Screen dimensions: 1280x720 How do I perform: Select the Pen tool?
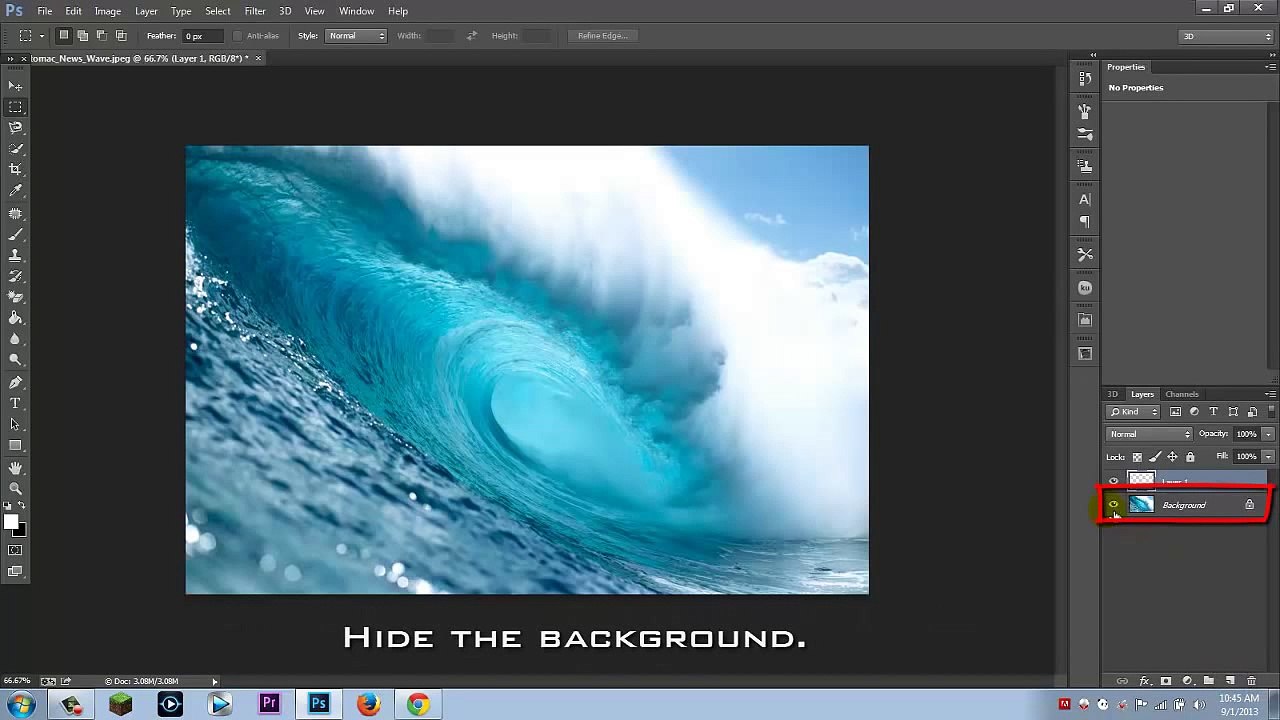click(x=15, y=383)
